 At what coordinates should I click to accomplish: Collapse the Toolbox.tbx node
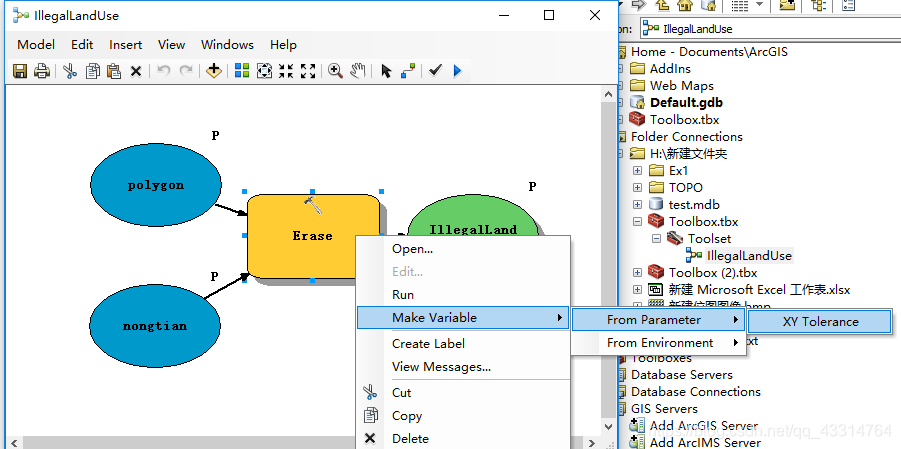637,221
